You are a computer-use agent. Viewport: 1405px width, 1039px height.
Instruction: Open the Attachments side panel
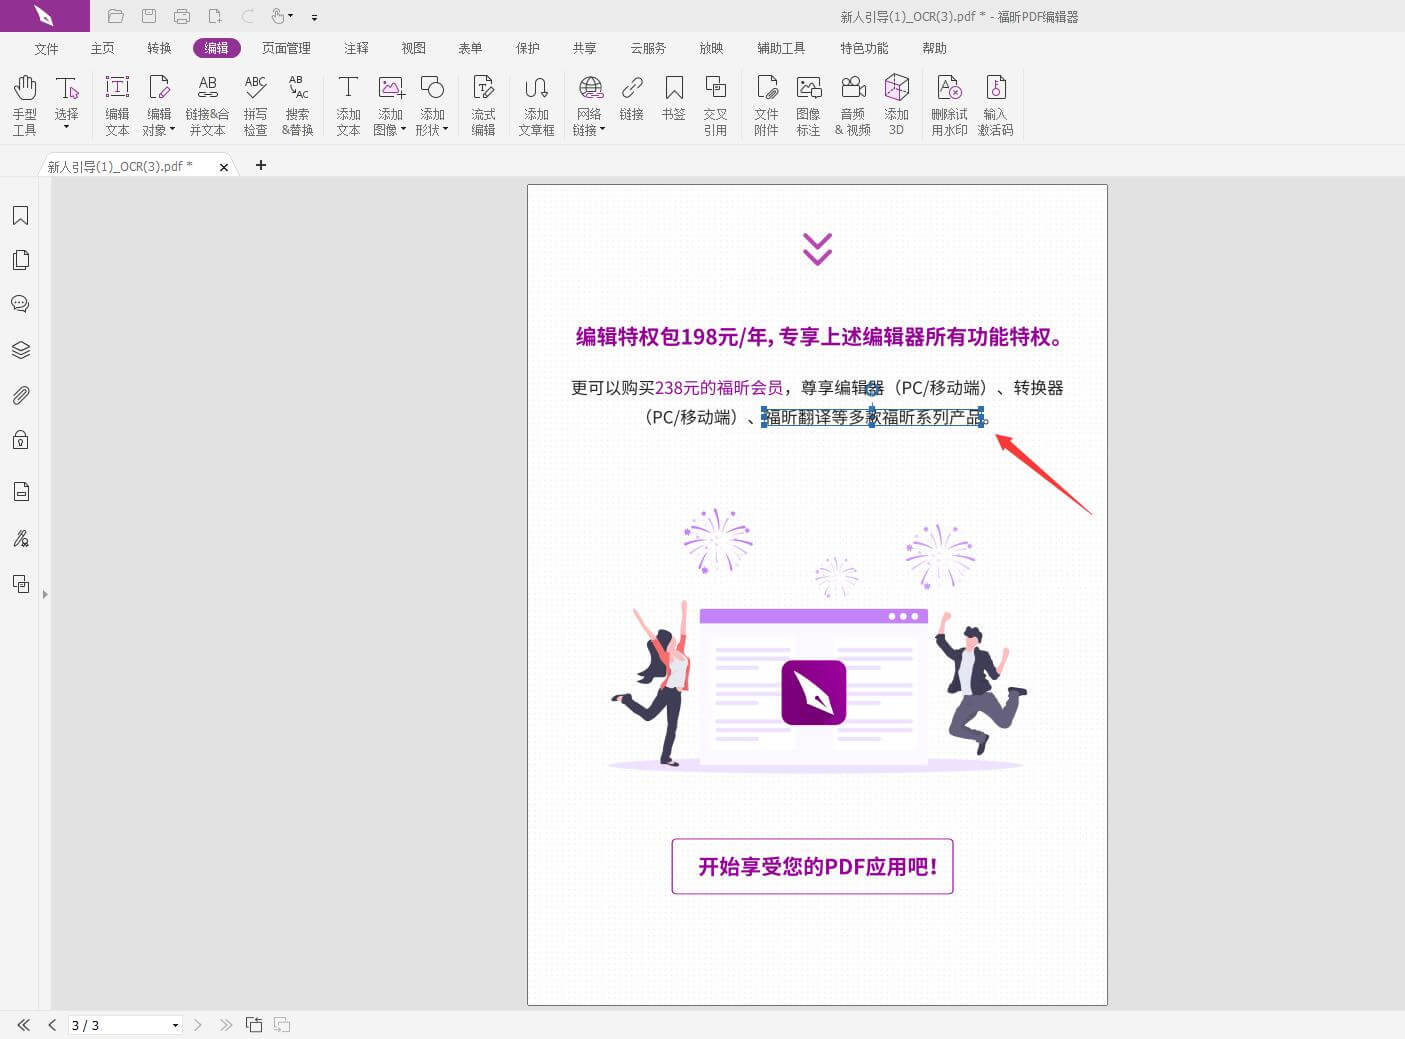[20, 395]
